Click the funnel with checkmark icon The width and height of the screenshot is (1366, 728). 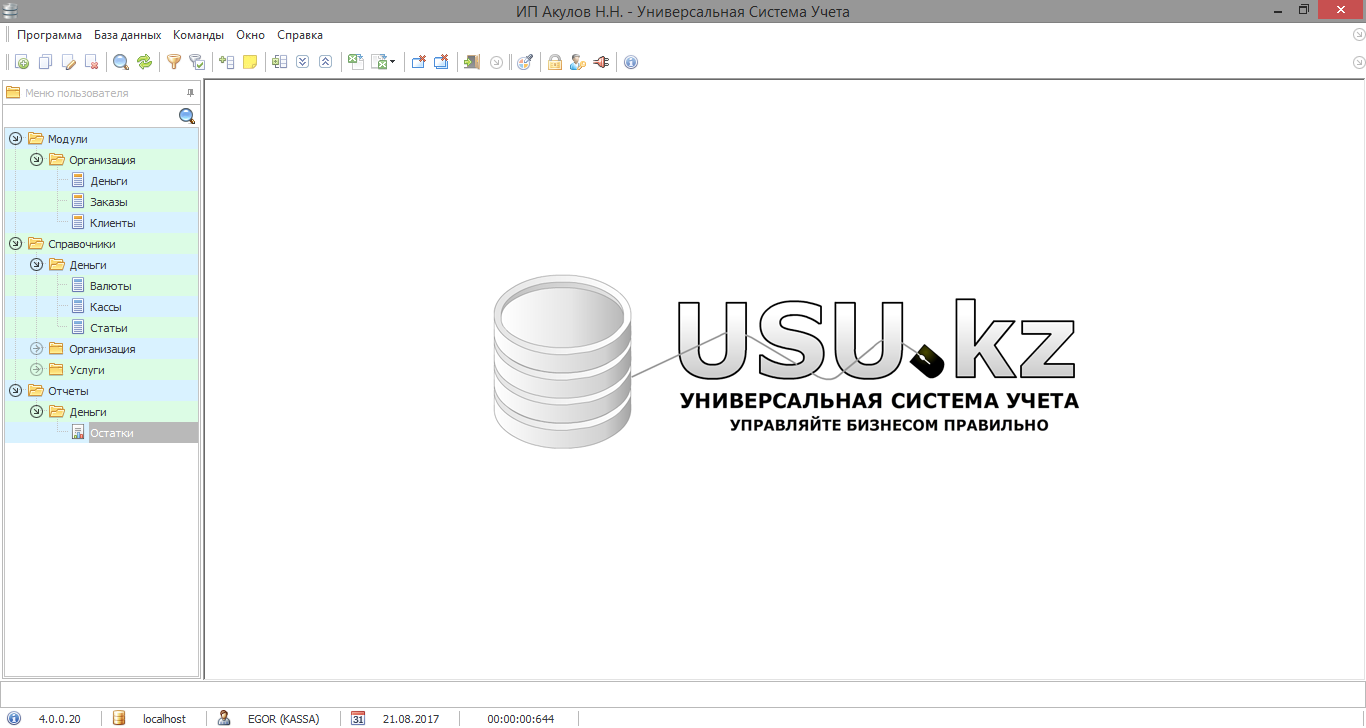197,62
